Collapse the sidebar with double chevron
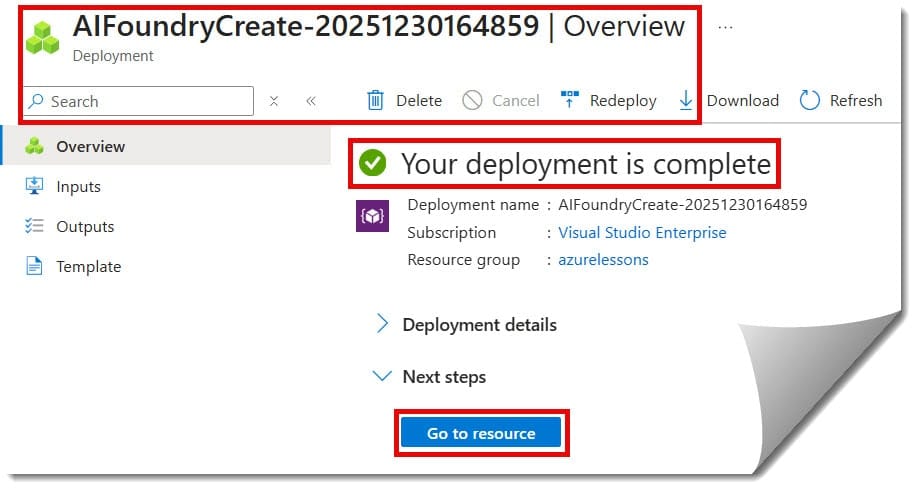Screen dimensions: 916x489 (x=311, y=101)
